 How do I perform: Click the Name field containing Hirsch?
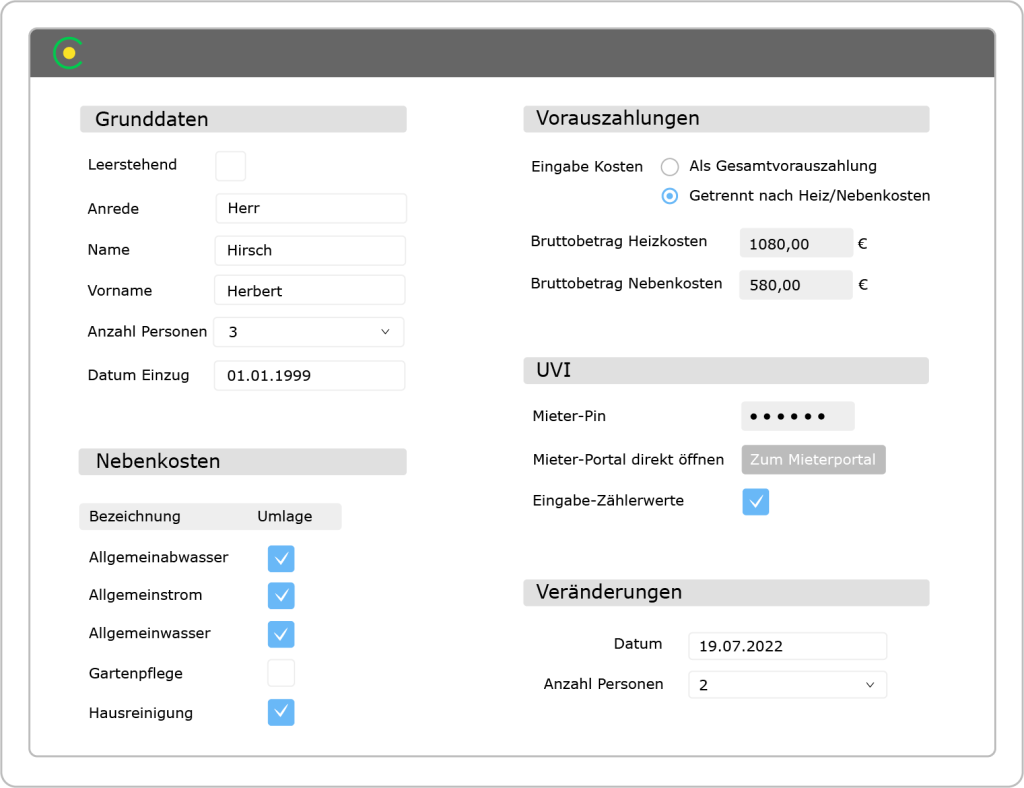pyautogui.click(x=310, y=251)
